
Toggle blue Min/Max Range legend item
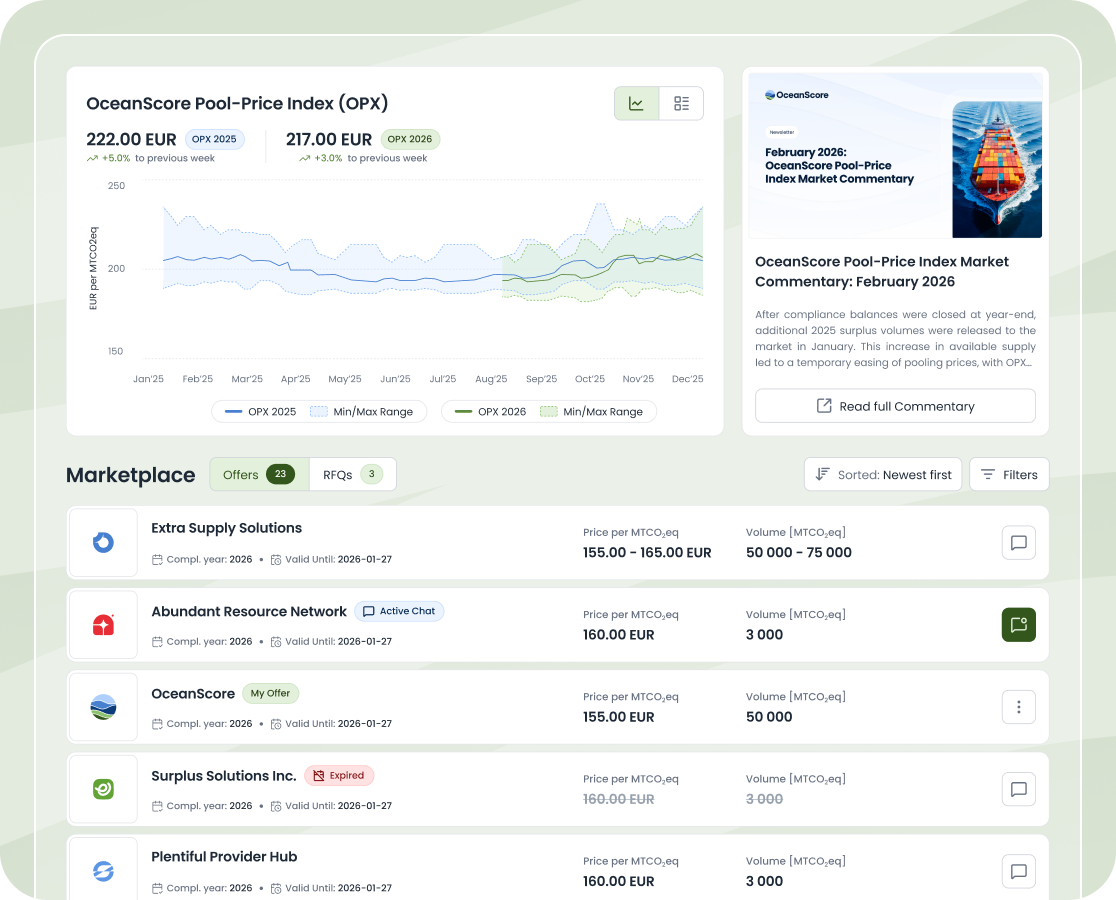pyautogui.click(x=362, y=411)
